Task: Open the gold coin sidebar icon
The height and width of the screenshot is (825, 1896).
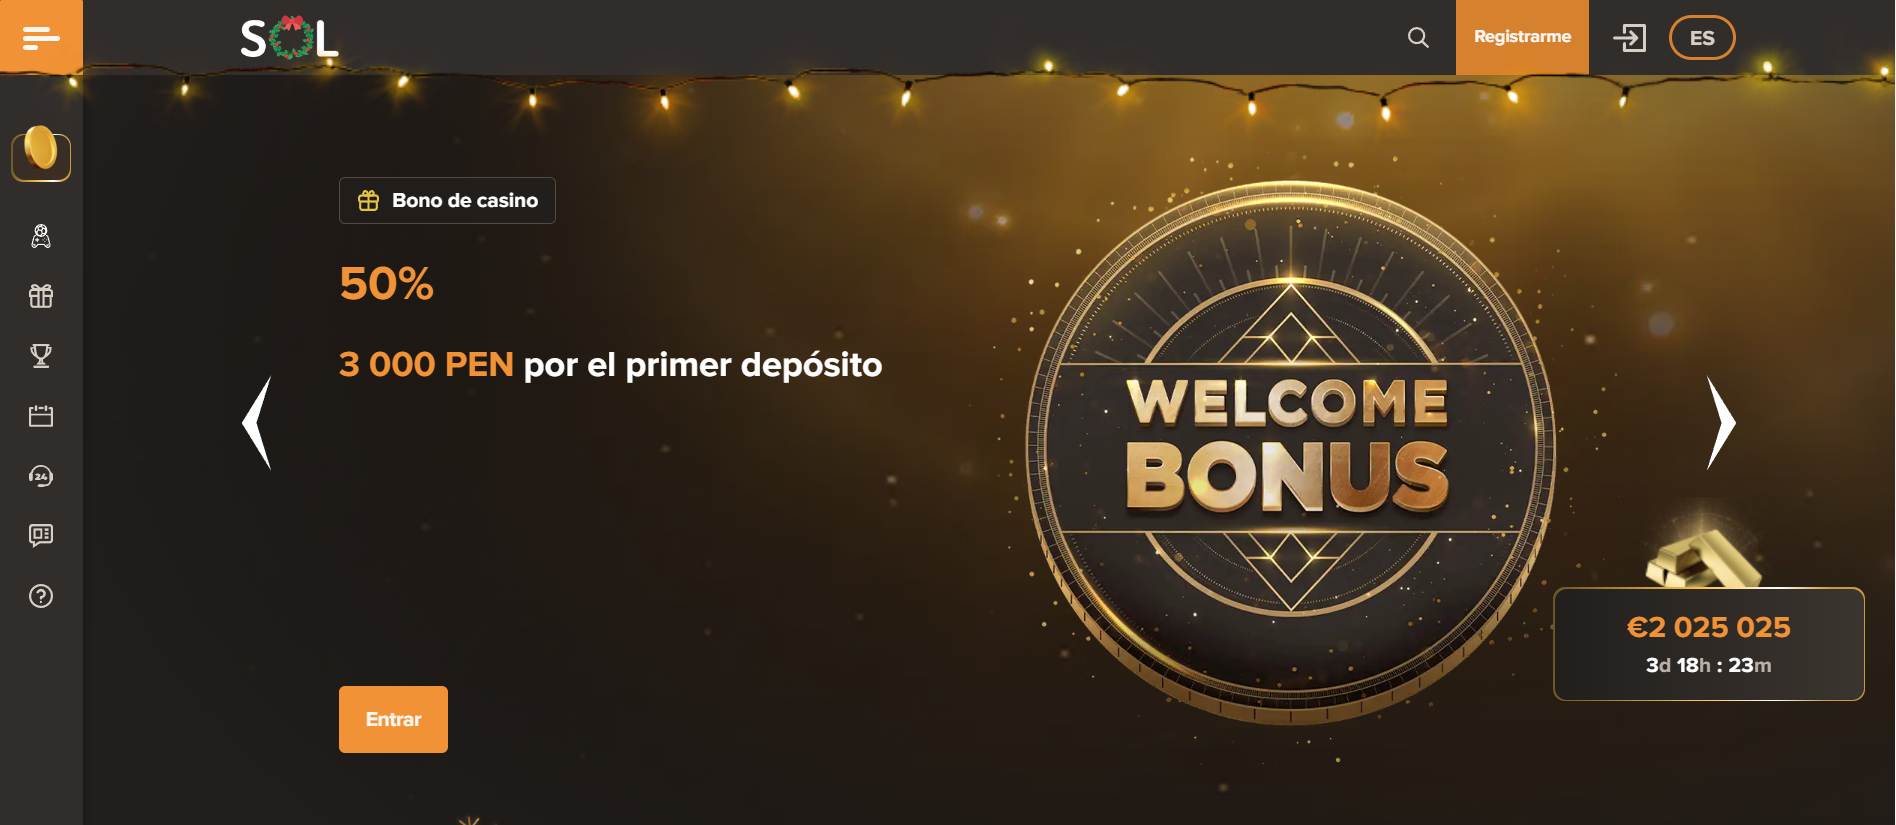Action: pyautogui.click(x=41, y=154)
